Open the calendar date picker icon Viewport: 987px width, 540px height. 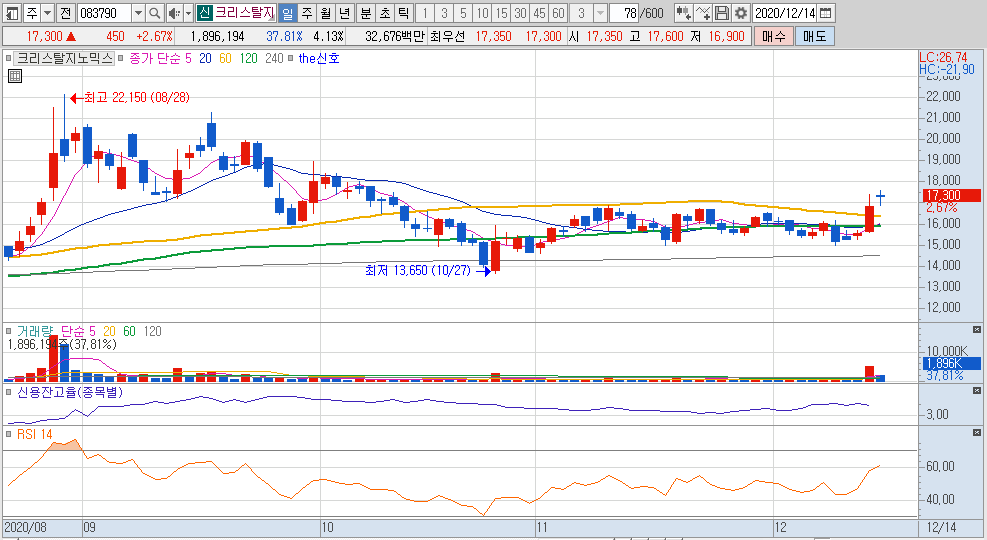826,13
